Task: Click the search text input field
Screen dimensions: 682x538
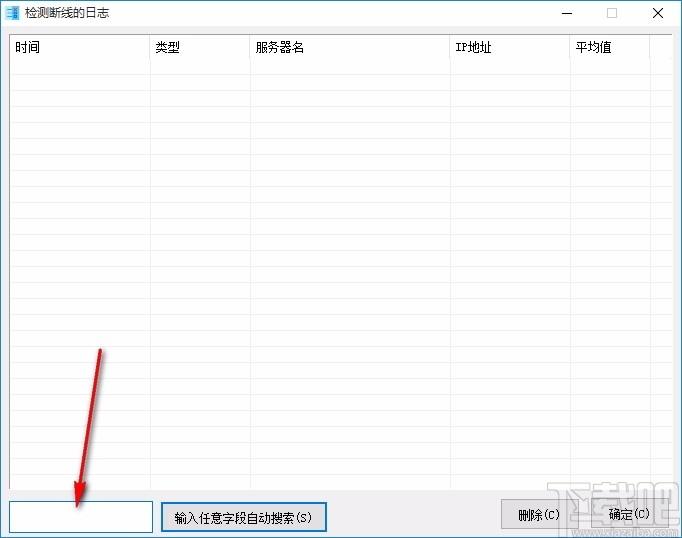Action: [81, 517]
